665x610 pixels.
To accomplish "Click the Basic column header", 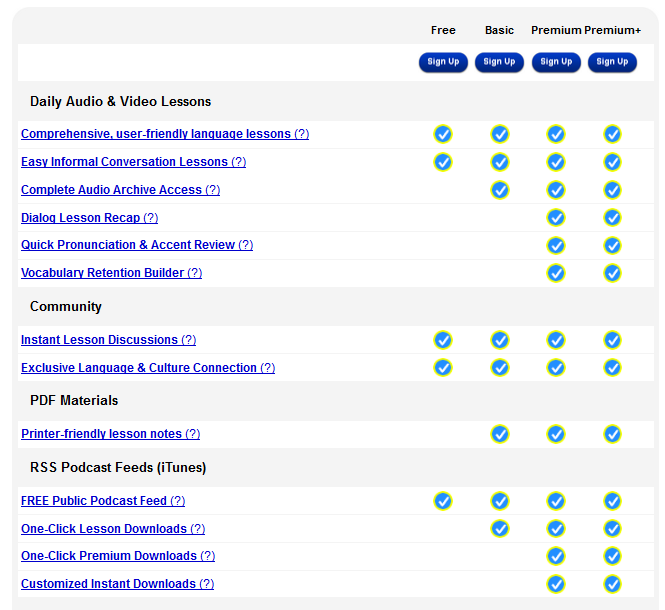I will [499, 30].
